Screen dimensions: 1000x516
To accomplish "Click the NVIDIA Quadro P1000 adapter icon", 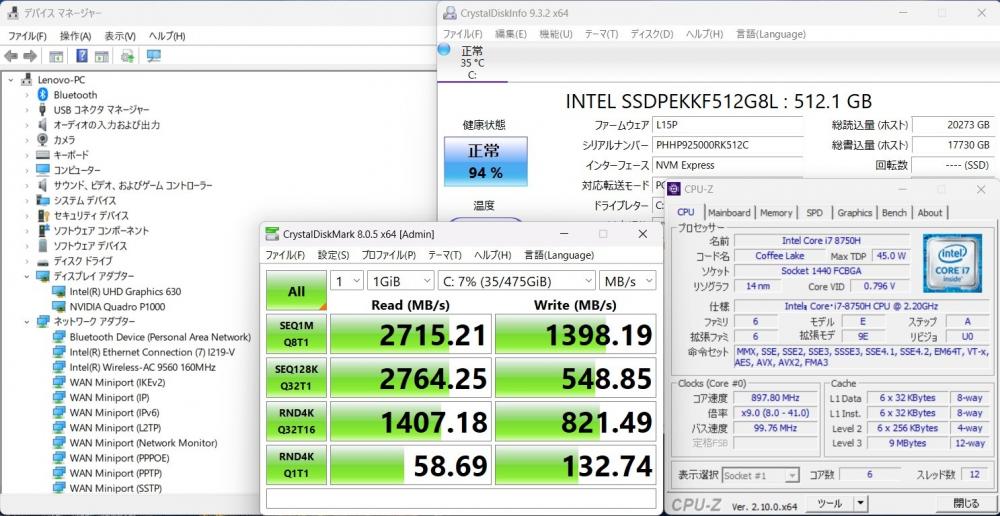I will coord(59,307).
